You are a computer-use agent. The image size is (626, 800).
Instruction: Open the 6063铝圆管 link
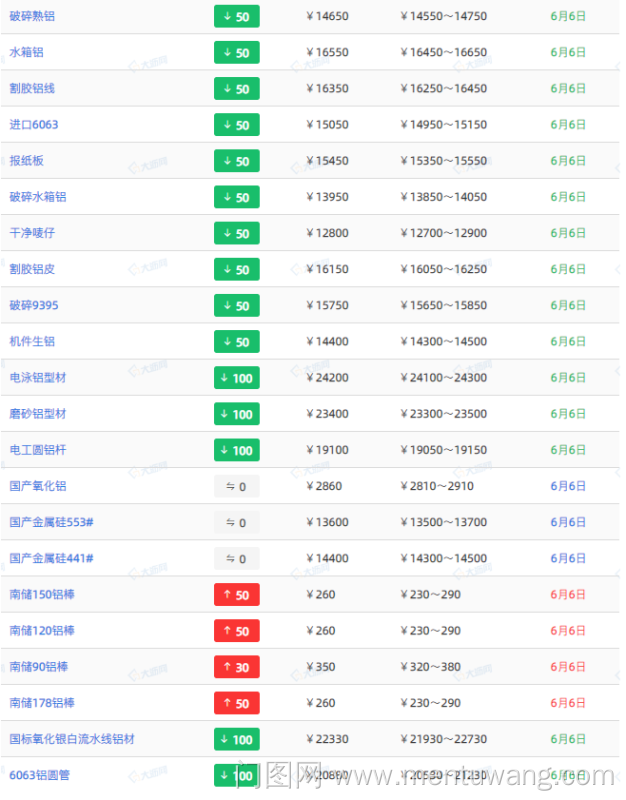(x=40, y=775)
